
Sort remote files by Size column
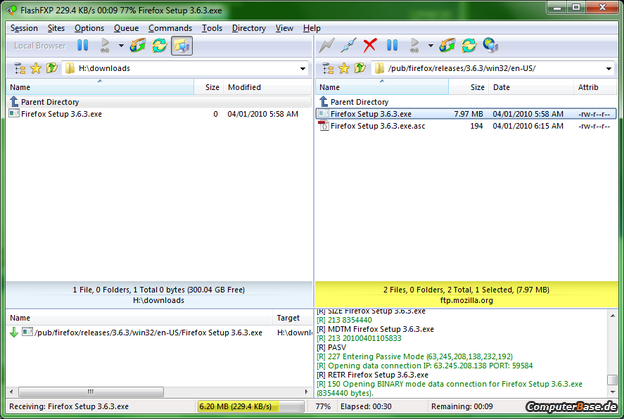[x=468, y=87]
